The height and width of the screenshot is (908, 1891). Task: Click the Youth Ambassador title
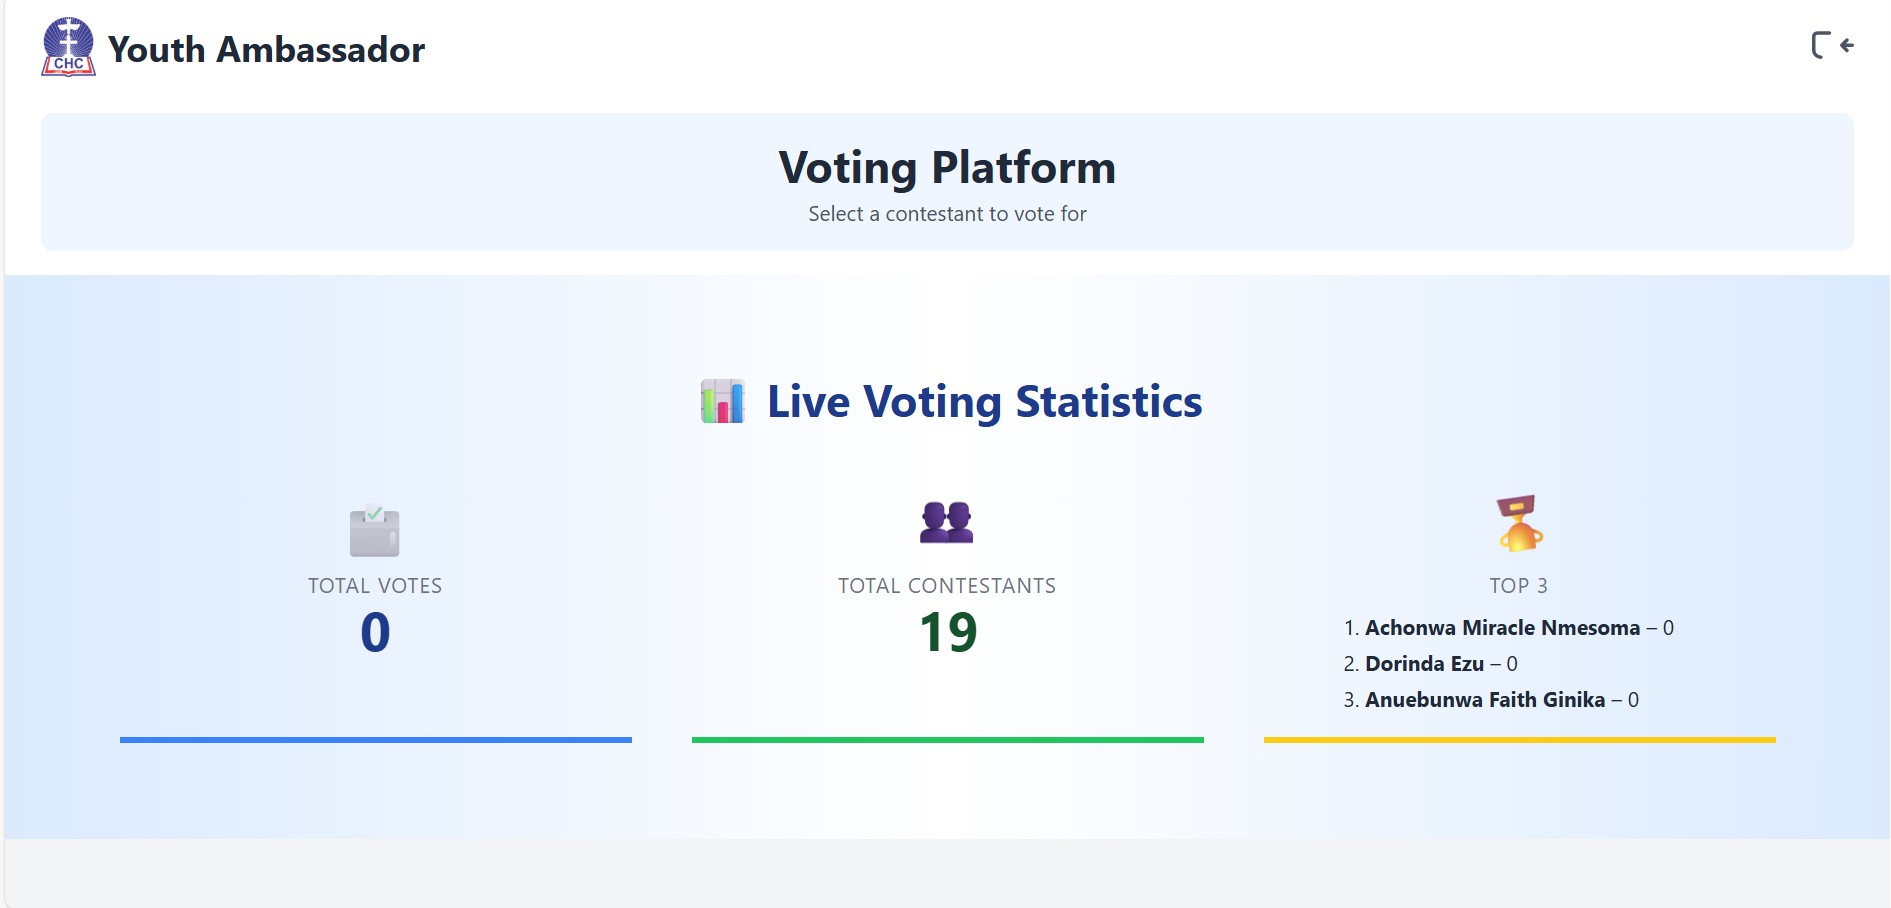click(266, 49)
